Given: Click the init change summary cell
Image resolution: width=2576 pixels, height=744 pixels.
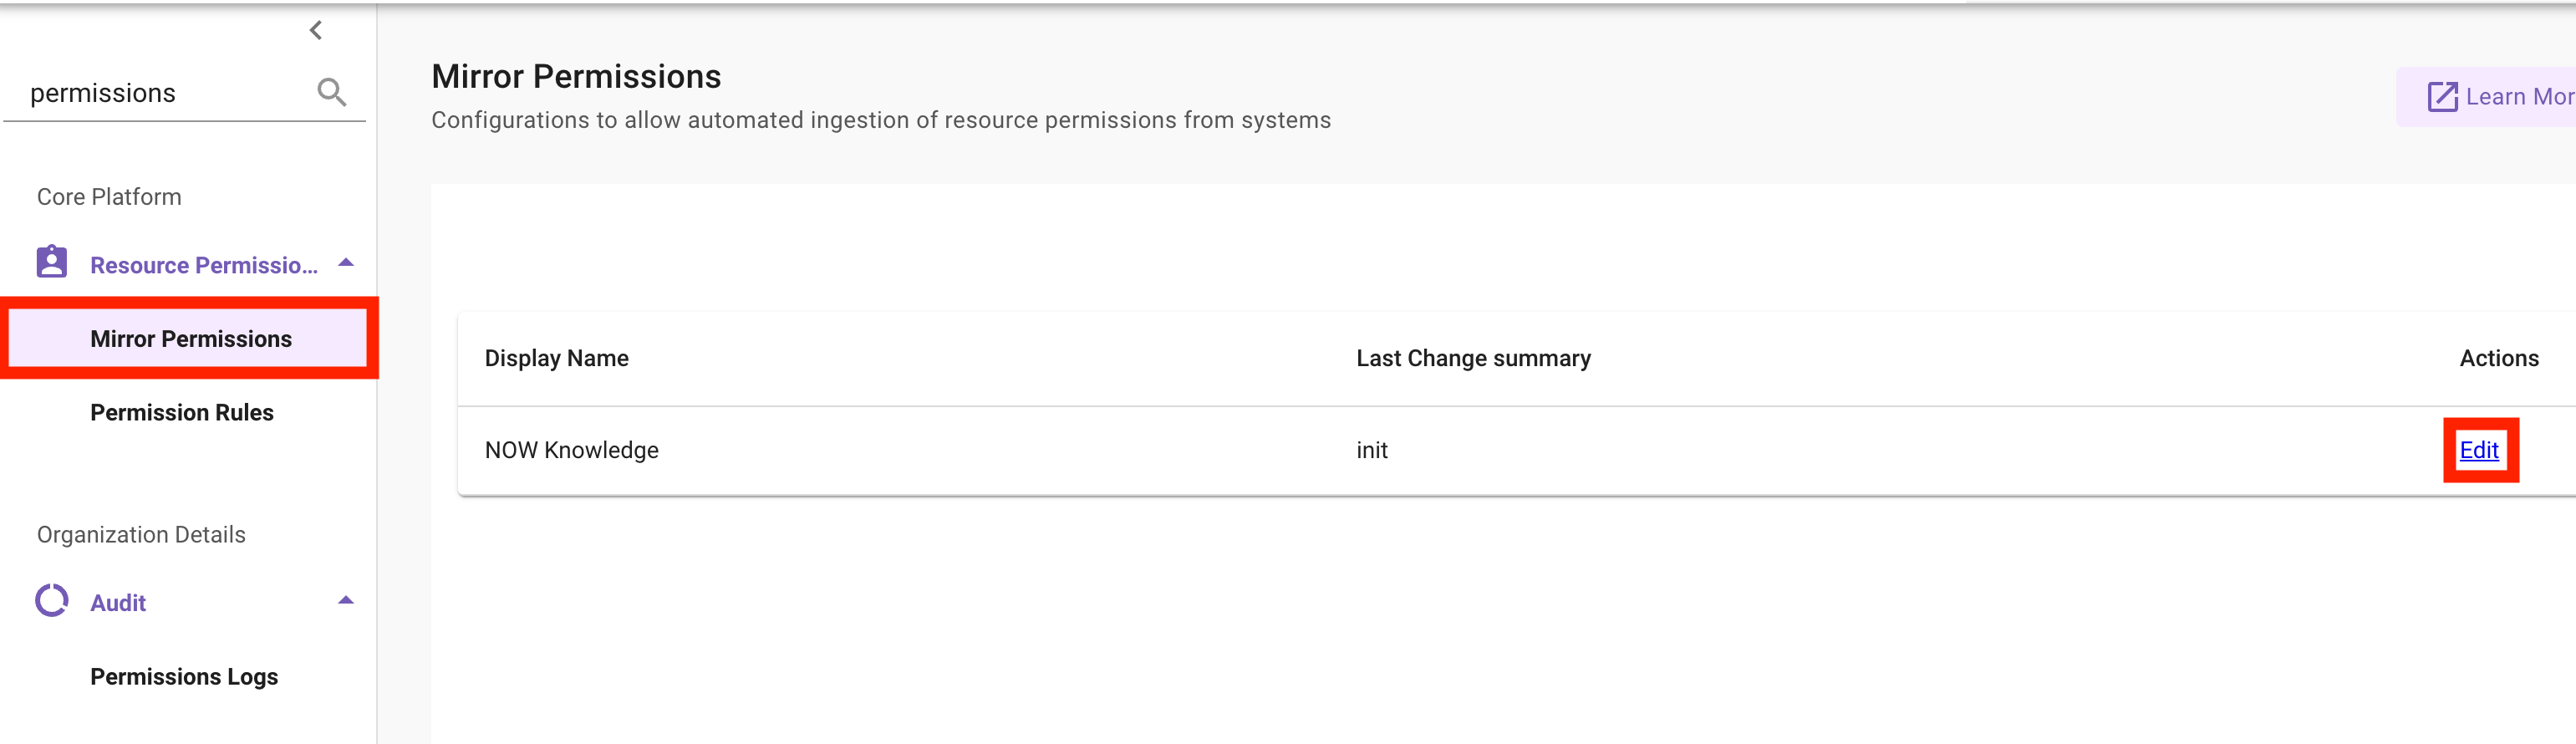Looking at the screenshot, I should (1372, 450).
